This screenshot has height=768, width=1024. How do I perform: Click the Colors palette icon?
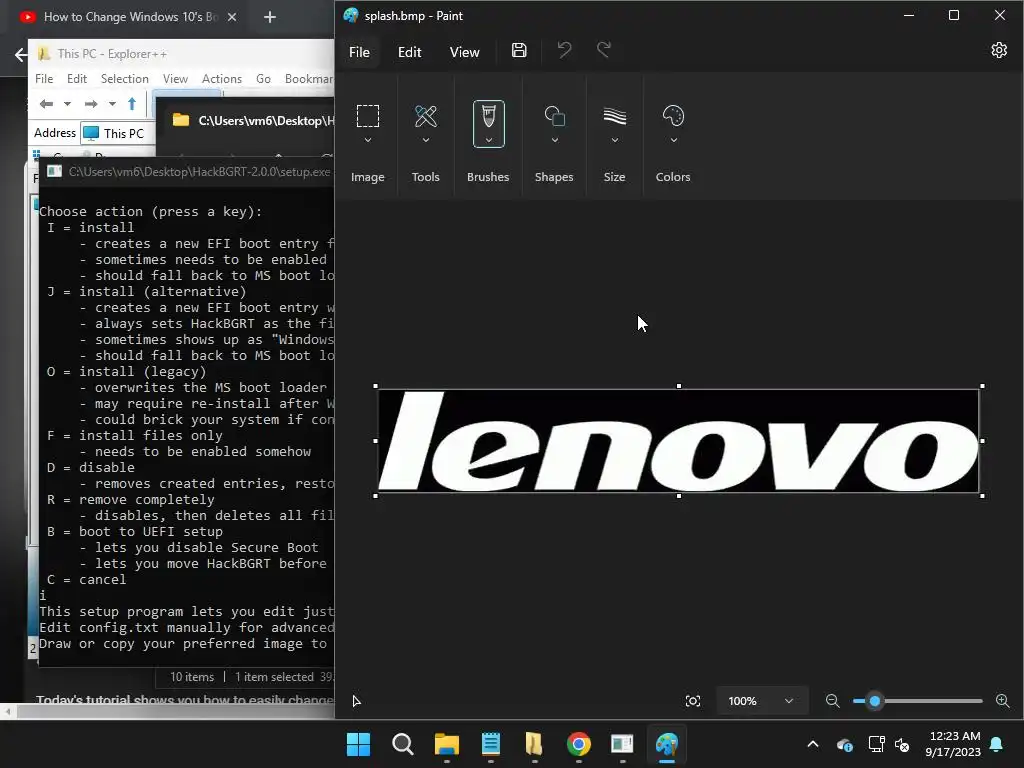[x=673, y=116]
